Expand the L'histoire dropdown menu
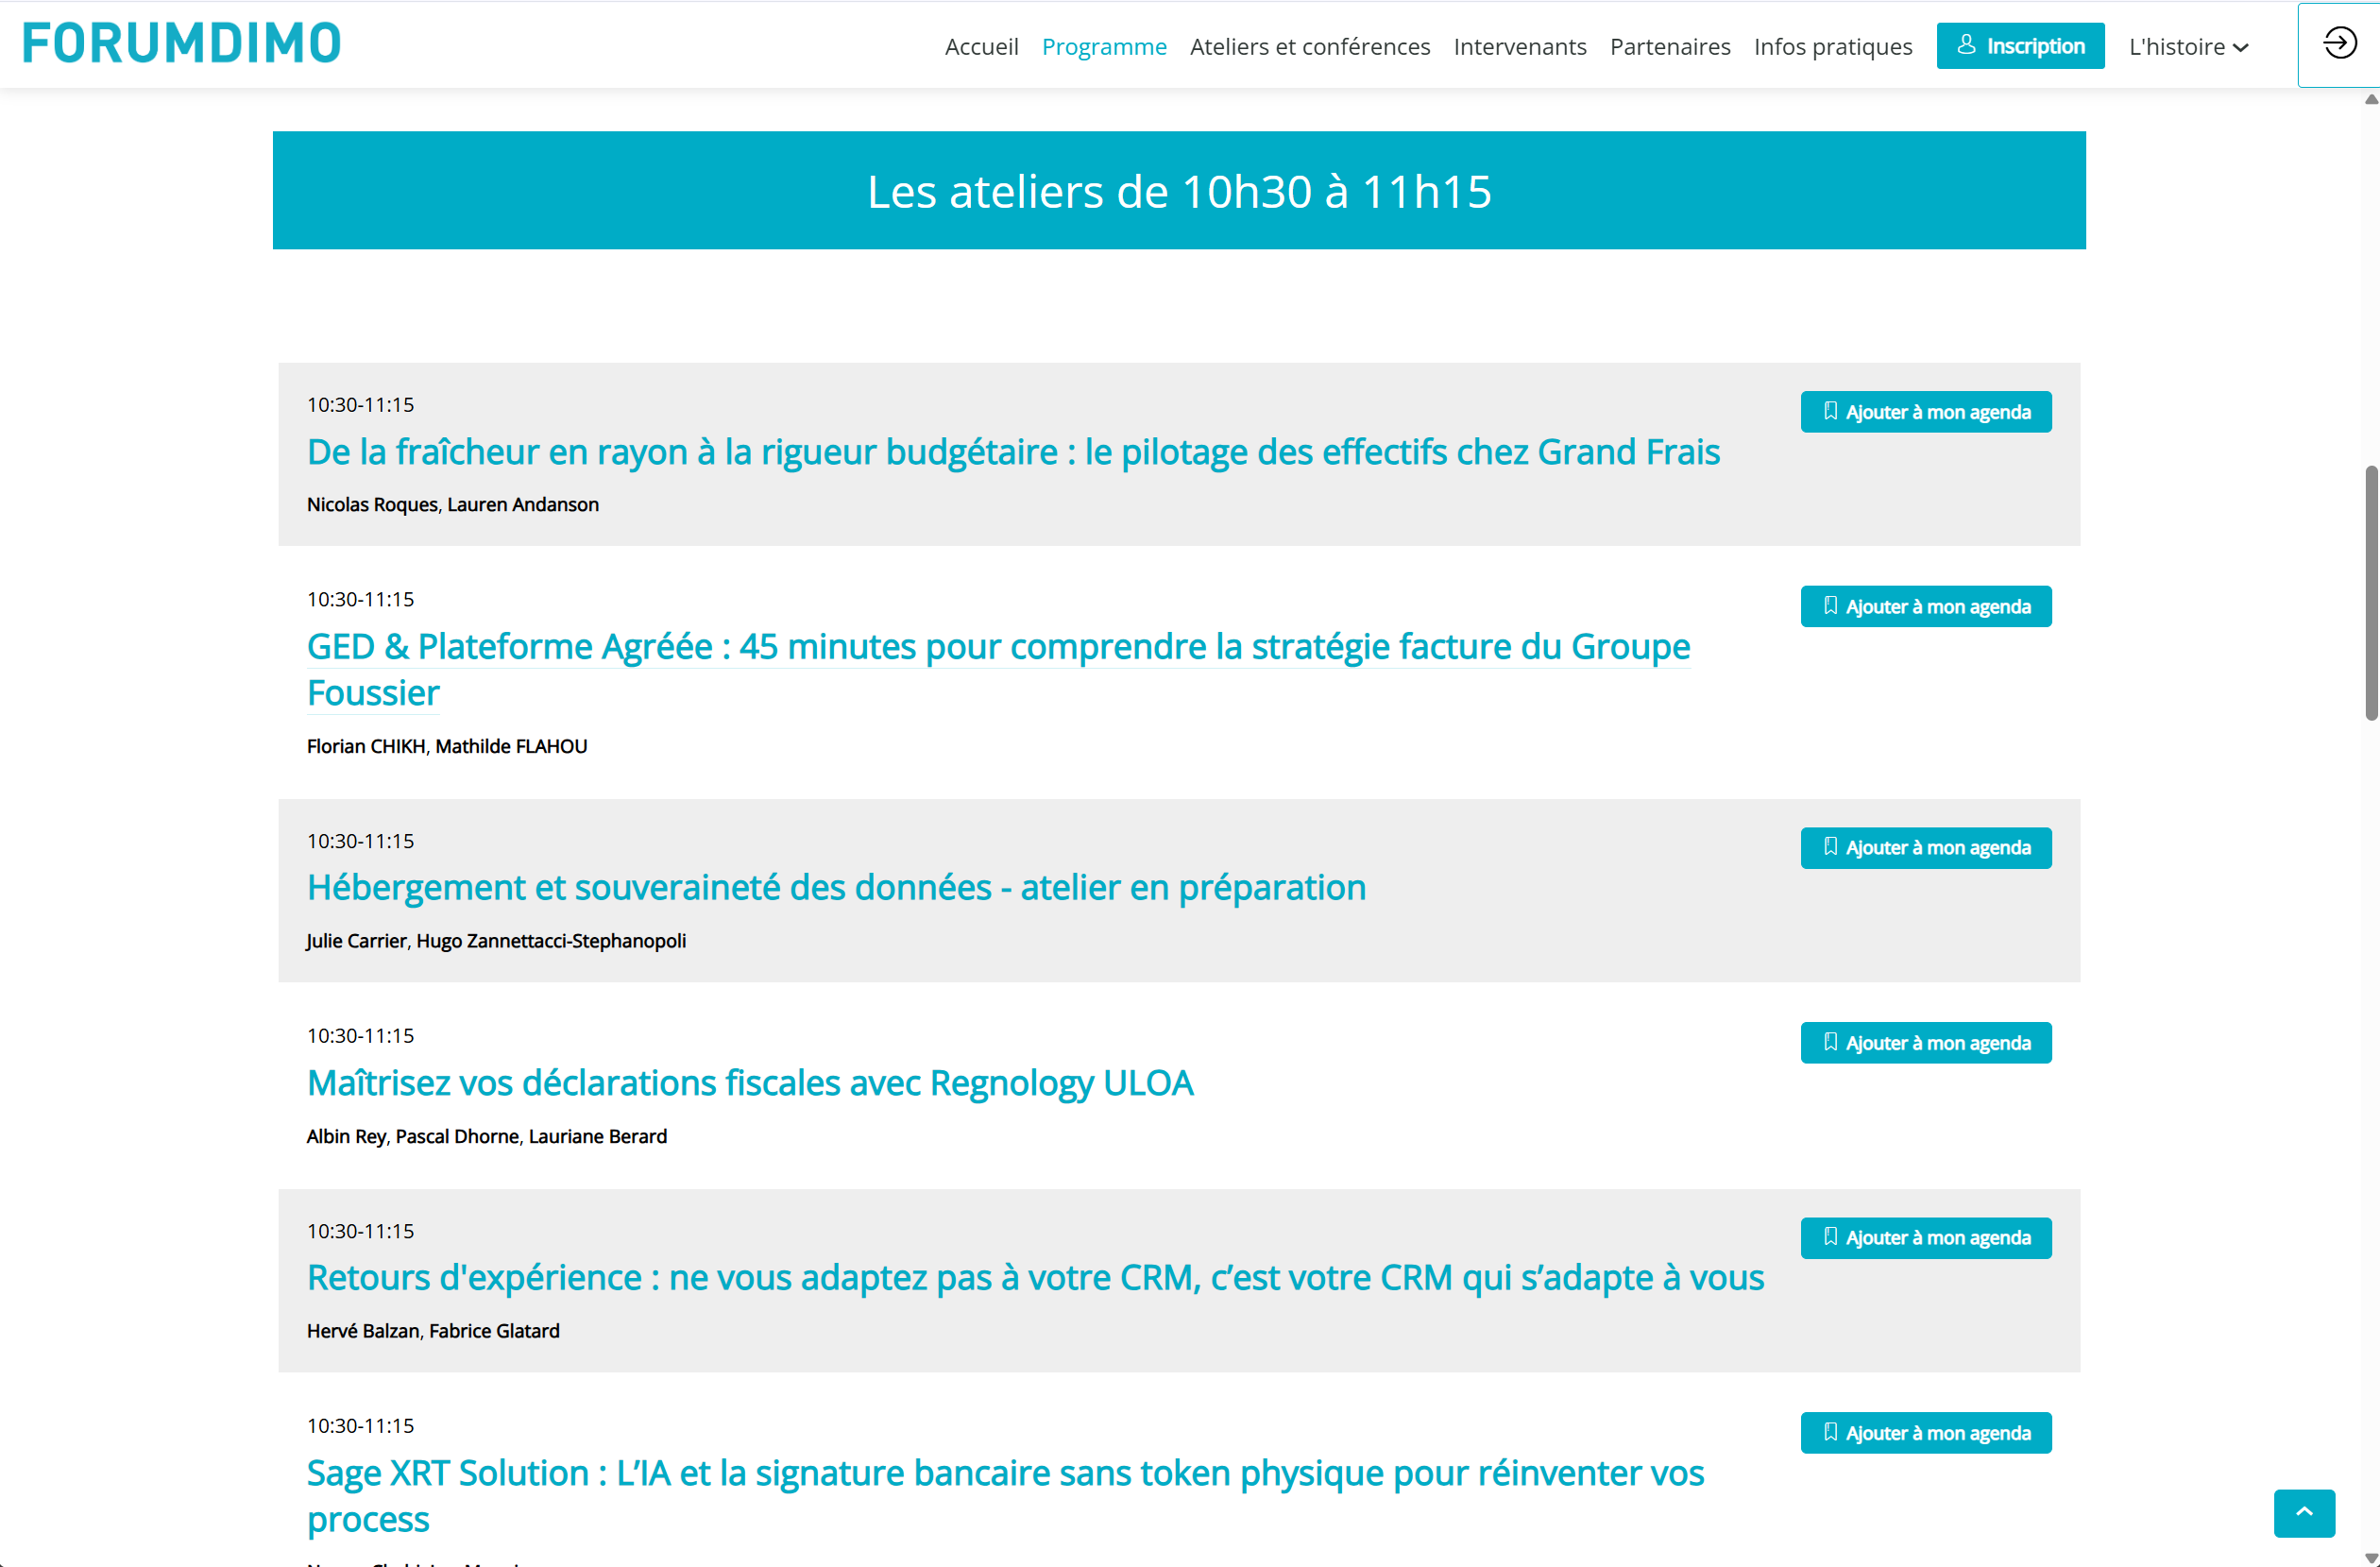 [2188, 47]
